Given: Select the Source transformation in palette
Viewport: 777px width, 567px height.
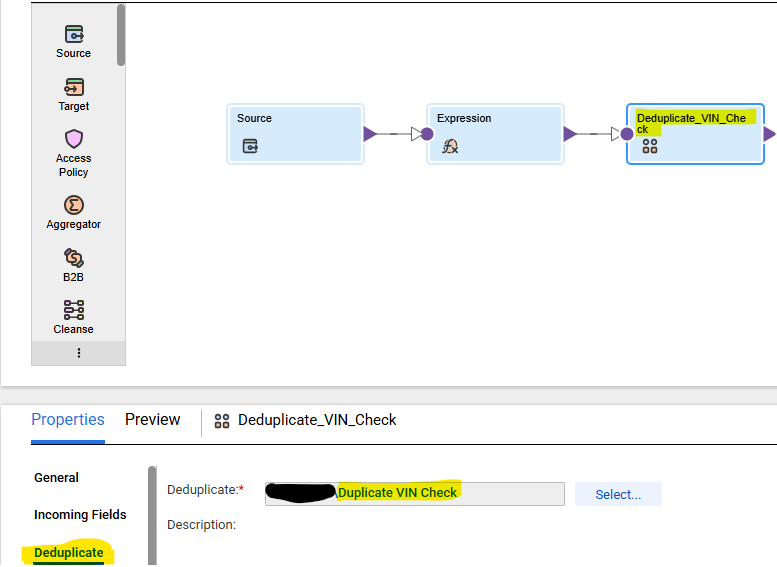Looking at the screenshot, I should [x=74, y=42].
